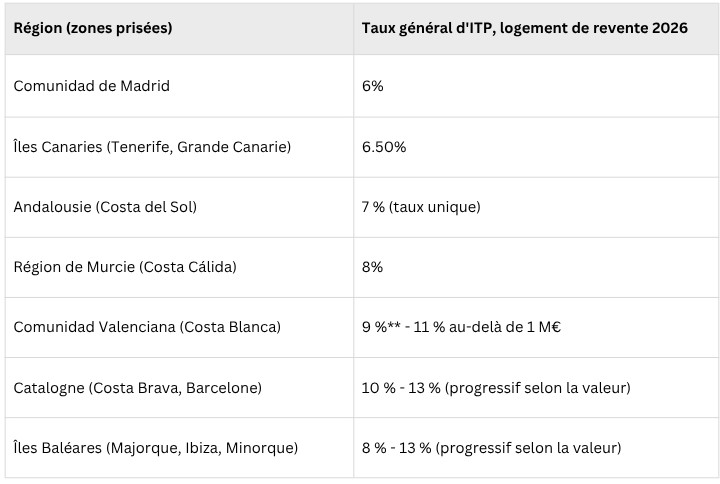This screenshot has width=720, height=484.
Task: Click the 'Andalousie (Costa del Sol)' cell
Action: [179, 207]
